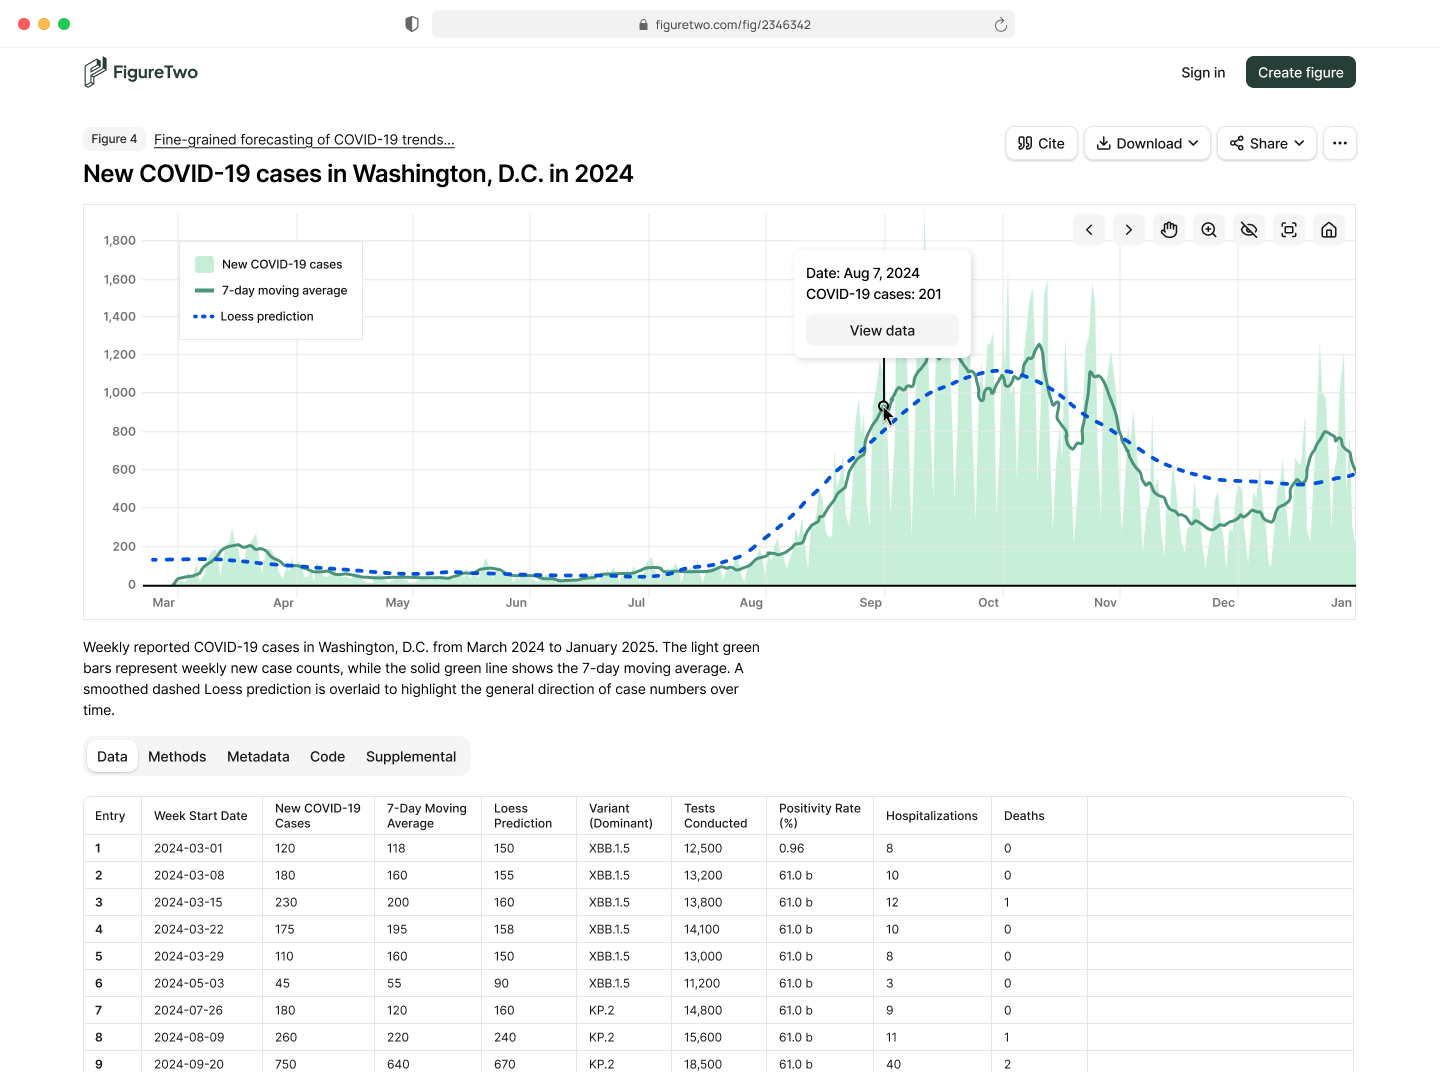Viewport: 1440px width, 1072px height.
Task: Open the Supplemental tab
Action: click(410, 757)
